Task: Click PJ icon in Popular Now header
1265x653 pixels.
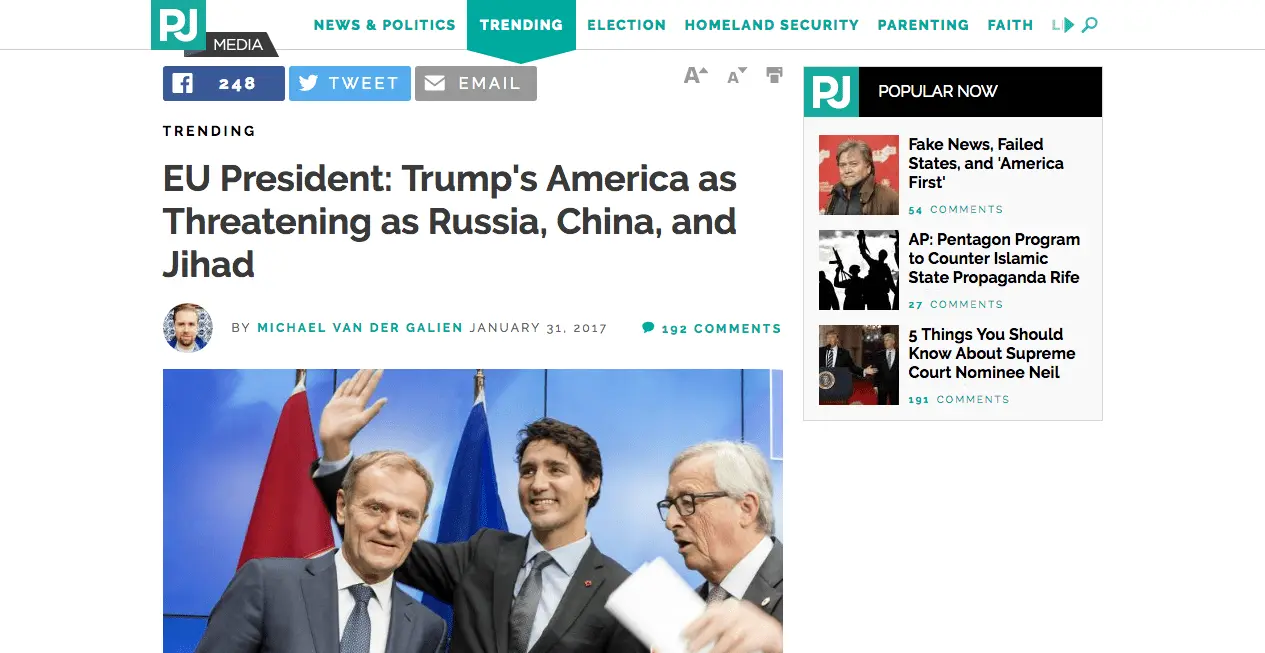Action: [x=831, y=92]
